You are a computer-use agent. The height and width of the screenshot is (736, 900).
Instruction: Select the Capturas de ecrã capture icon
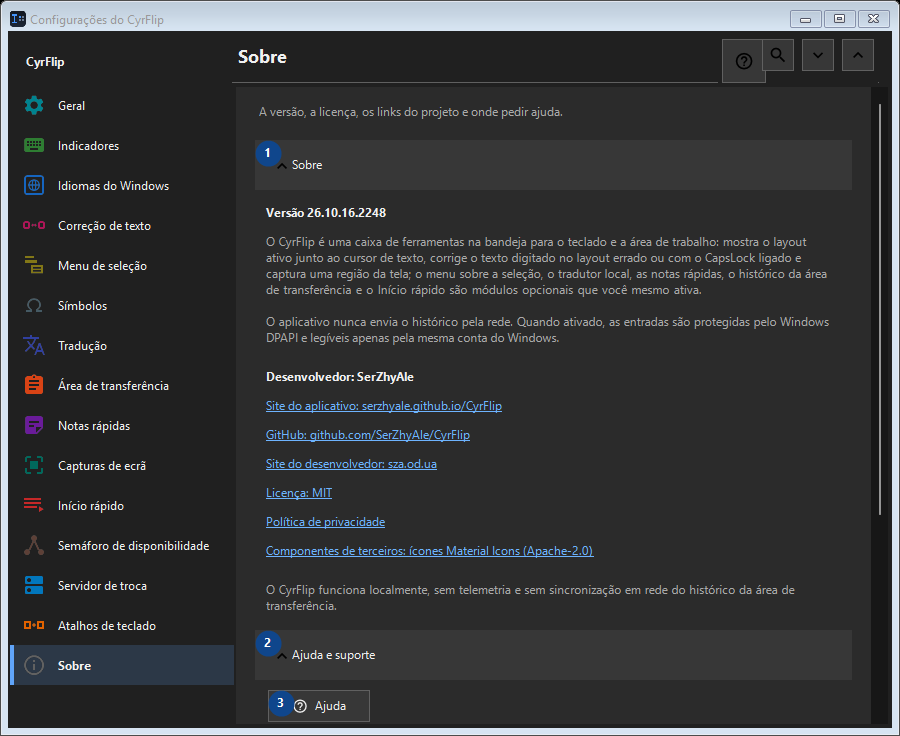click(x=34, y=466)
